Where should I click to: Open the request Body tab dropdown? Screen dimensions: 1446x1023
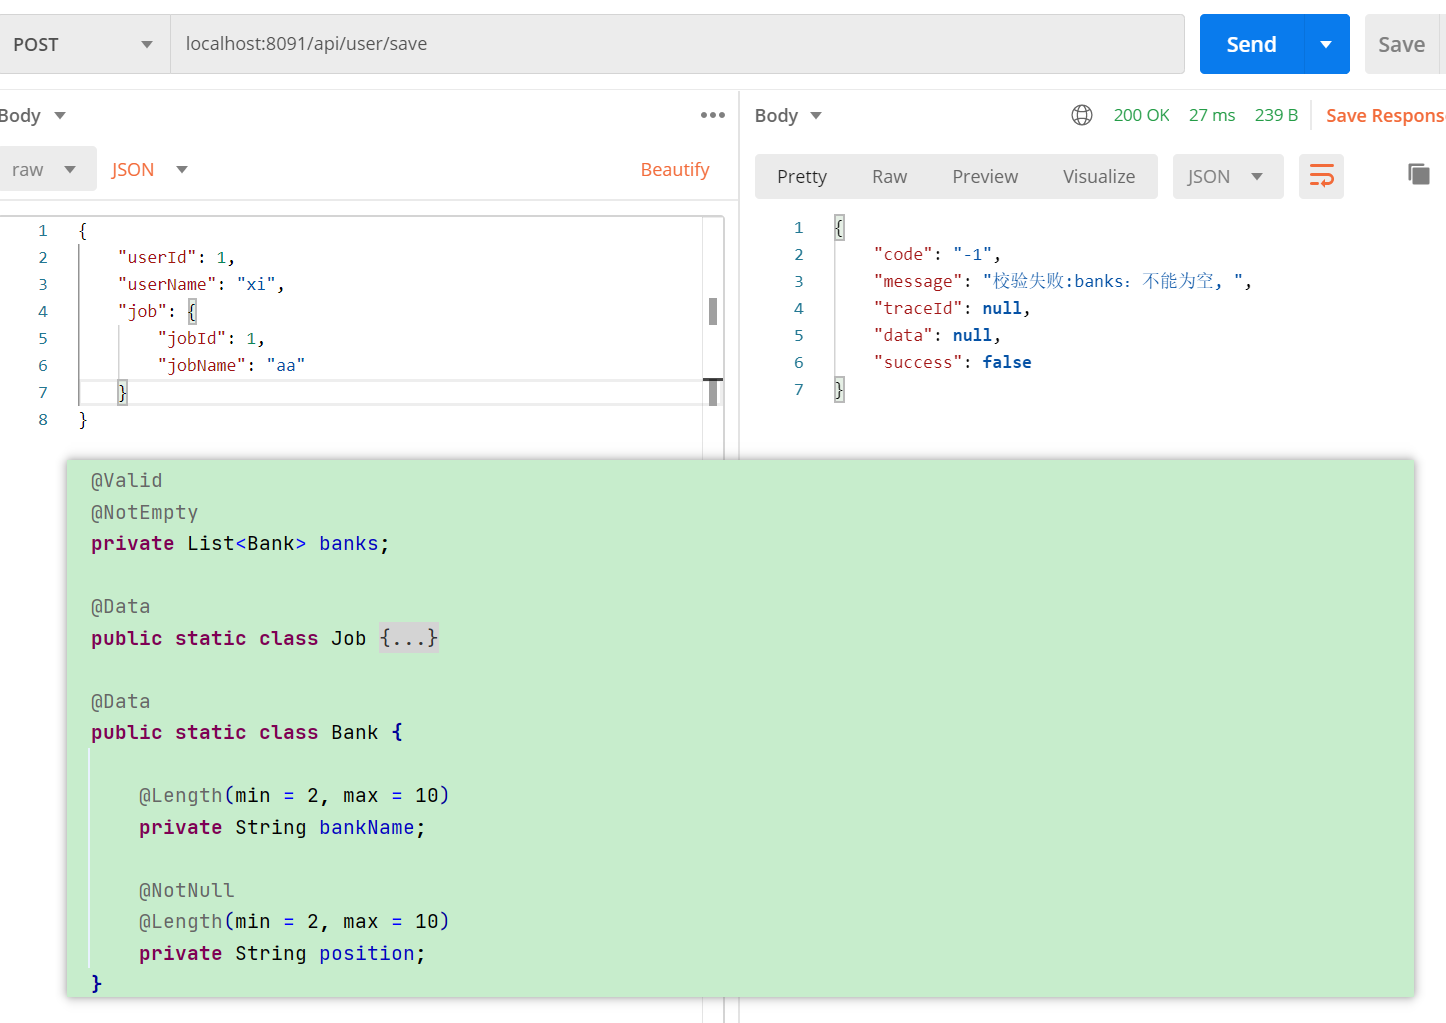tap(33, 115)
